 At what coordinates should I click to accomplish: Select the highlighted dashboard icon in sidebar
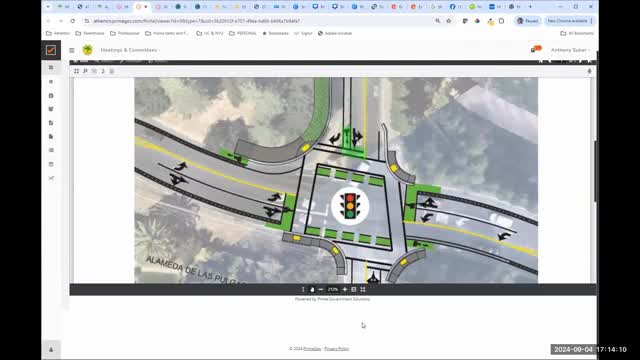51,67
